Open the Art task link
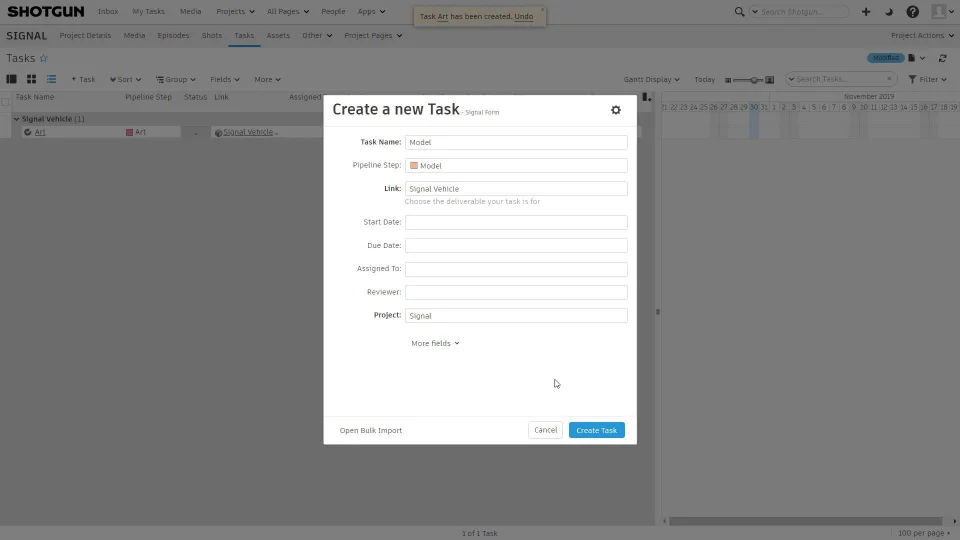The image size is (960, 540). [x=40, y=132]
